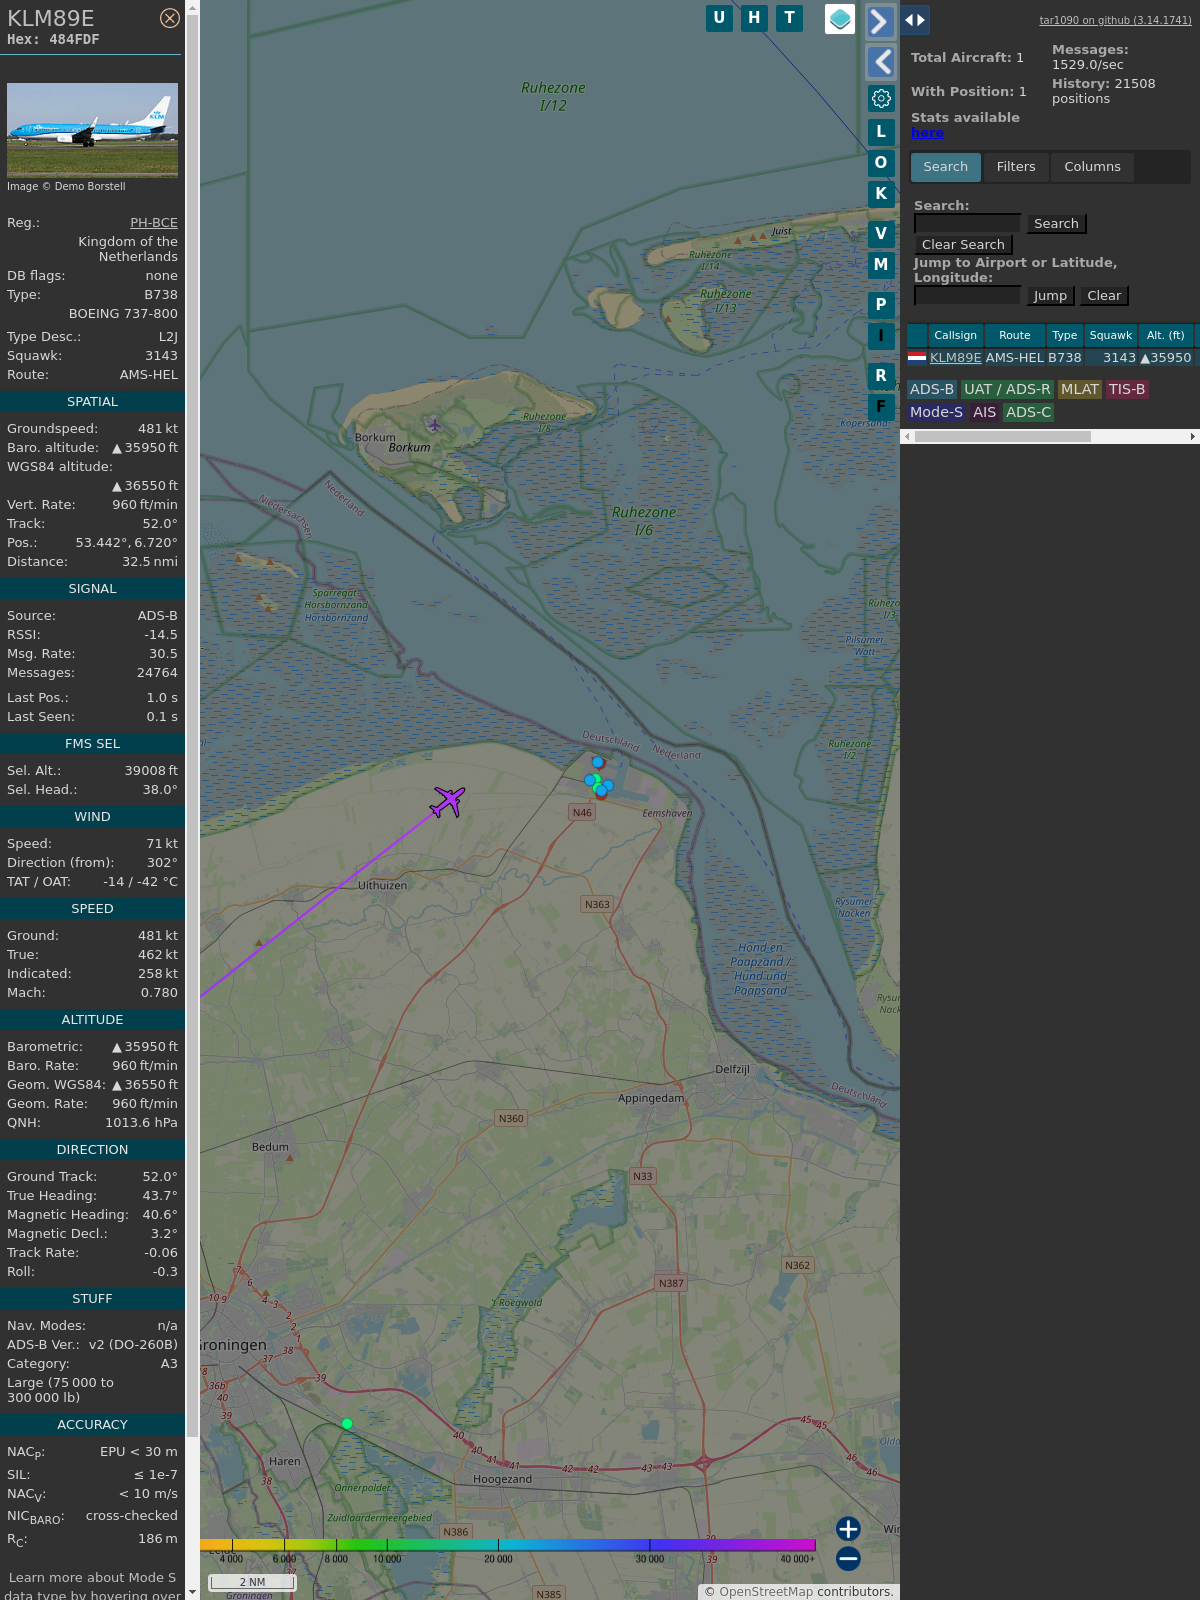Viewport: 1200px width, 1600px height.
Task: Click the T map button
Action: pos(790,18)
